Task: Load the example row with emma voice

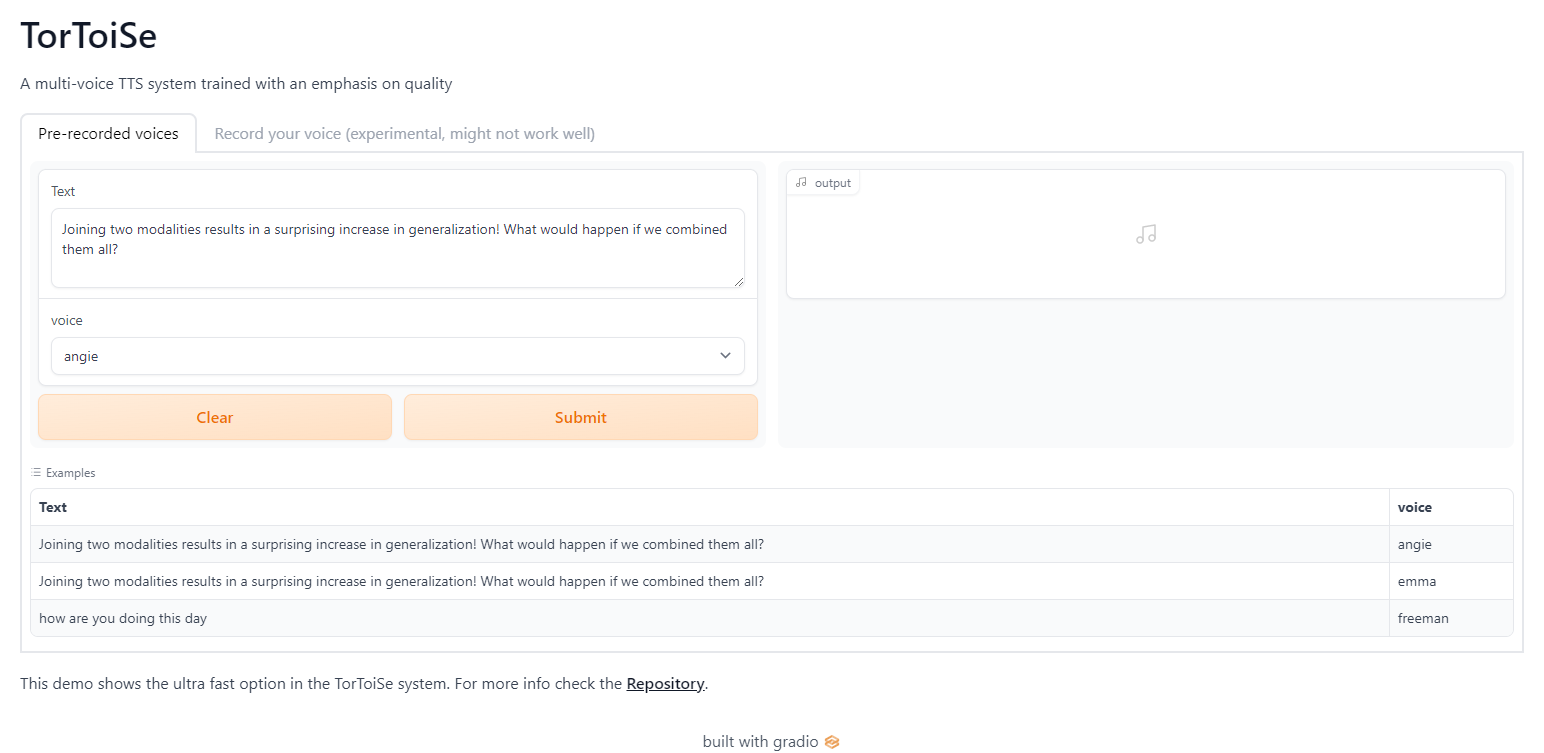Action: [x=401, y=582]
